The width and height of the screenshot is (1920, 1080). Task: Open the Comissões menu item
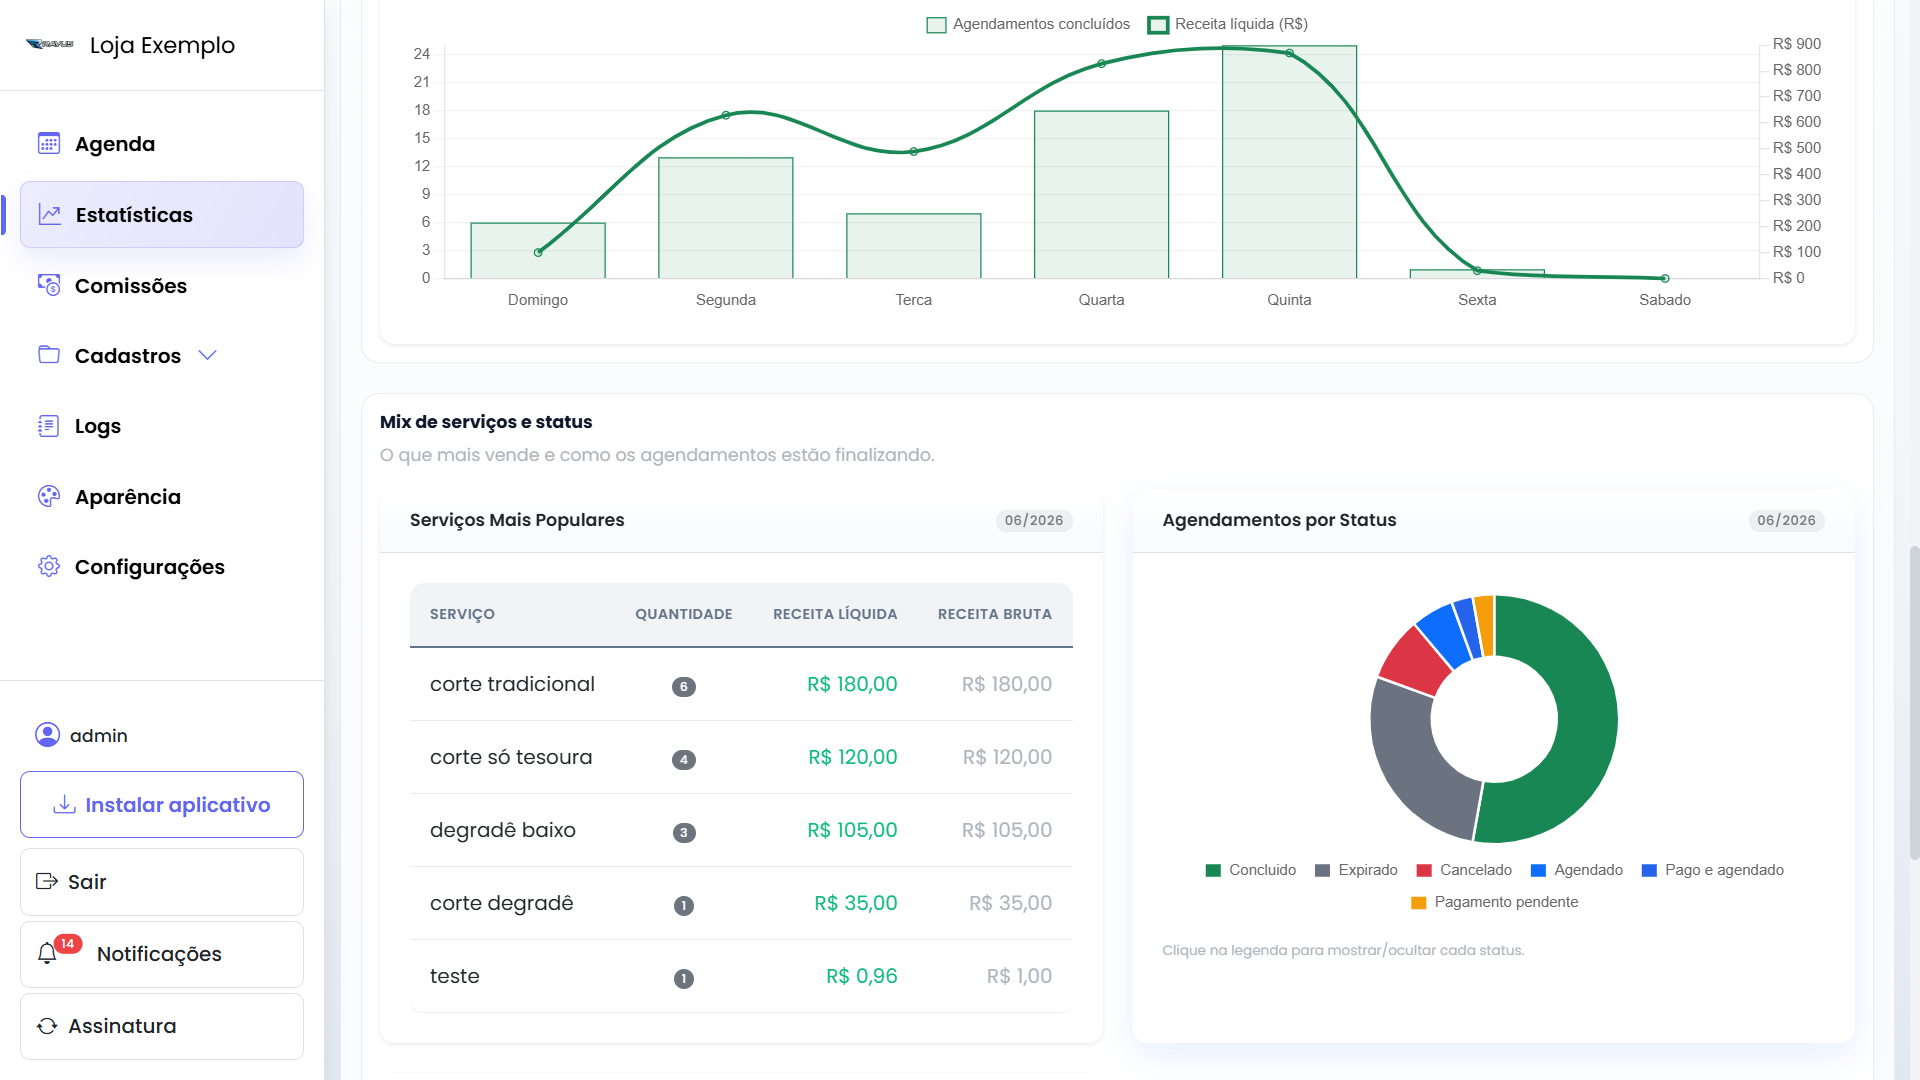(x=162, y=285)
